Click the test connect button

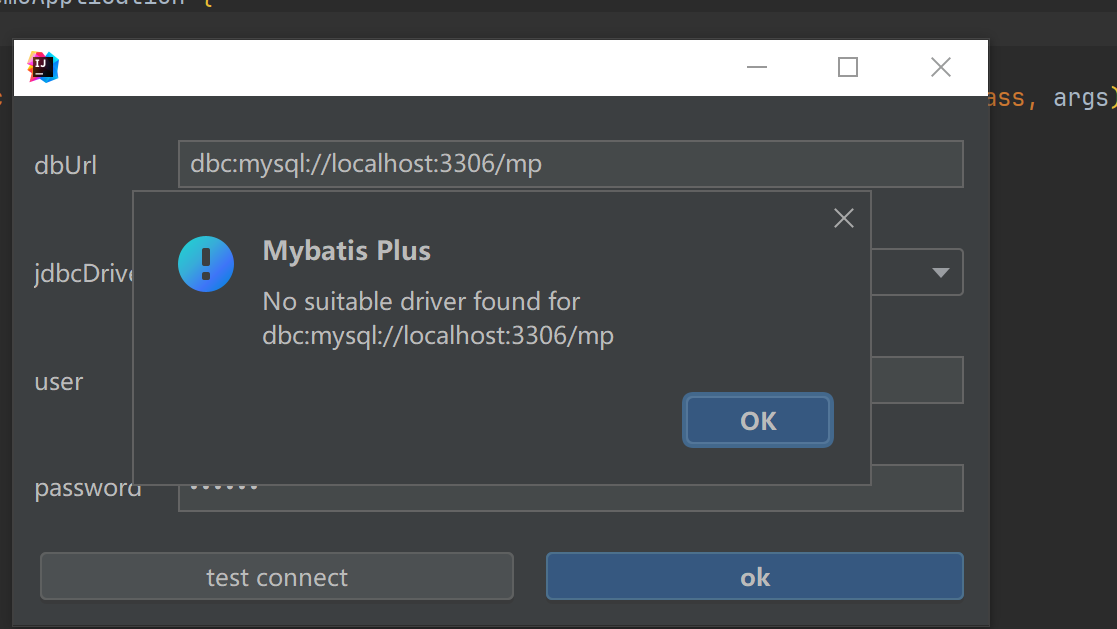pyautogui.click(x=276, y=576)
